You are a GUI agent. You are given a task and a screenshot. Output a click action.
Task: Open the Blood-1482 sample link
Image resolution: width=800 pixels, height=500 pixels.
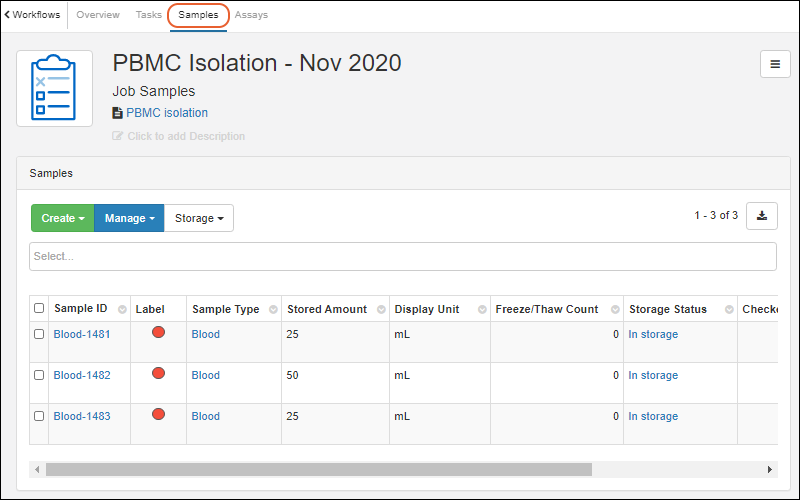point(82,376)
